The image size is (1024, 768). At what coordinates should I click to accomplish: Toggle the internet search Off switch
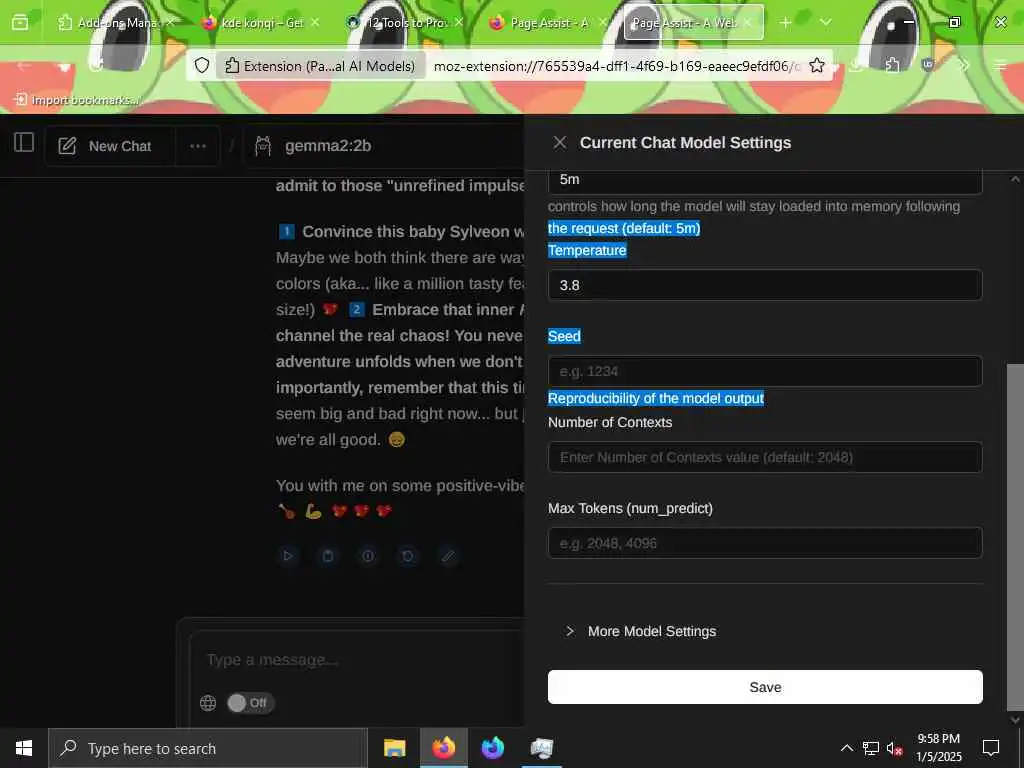coord(250,703)
